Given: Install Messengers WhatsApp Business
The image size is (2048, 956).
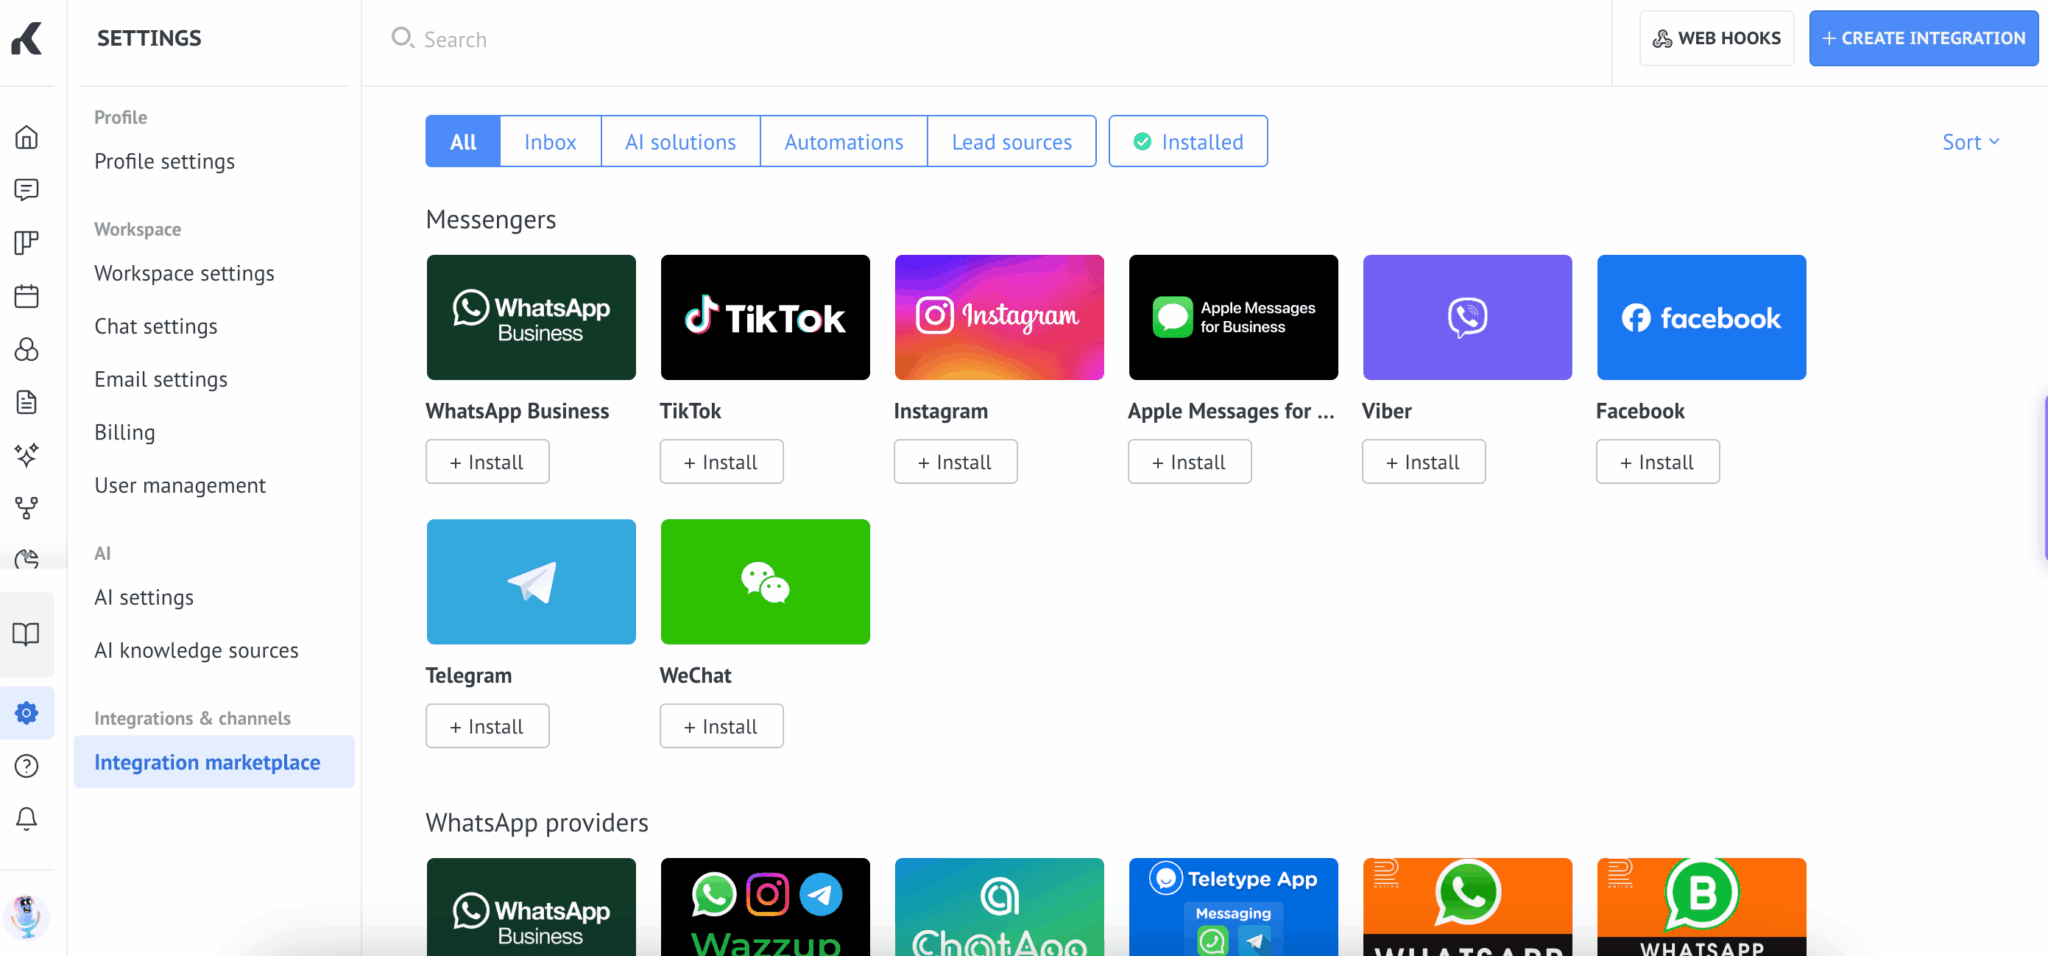Looking at the screenshot, I should click(x=487, y=462).
